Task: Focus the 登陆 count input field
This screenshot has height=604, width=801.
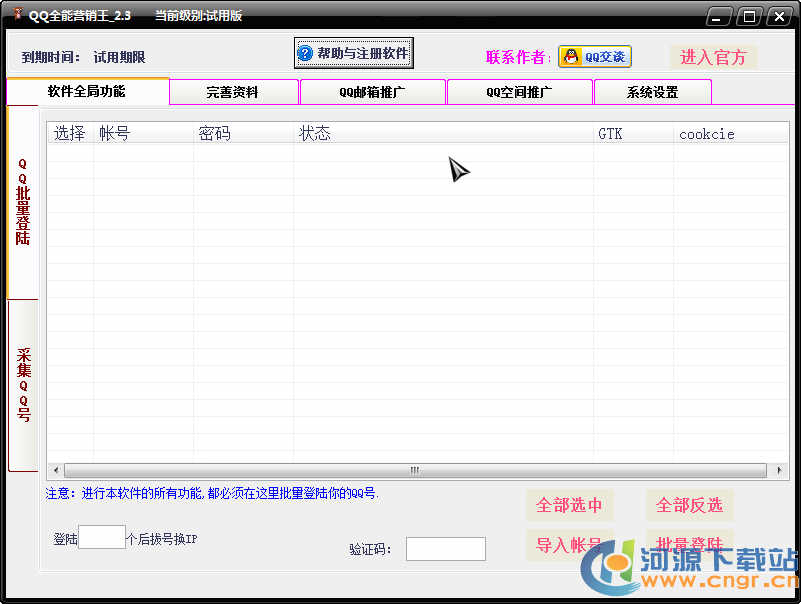Action: [x=102, y=537]
